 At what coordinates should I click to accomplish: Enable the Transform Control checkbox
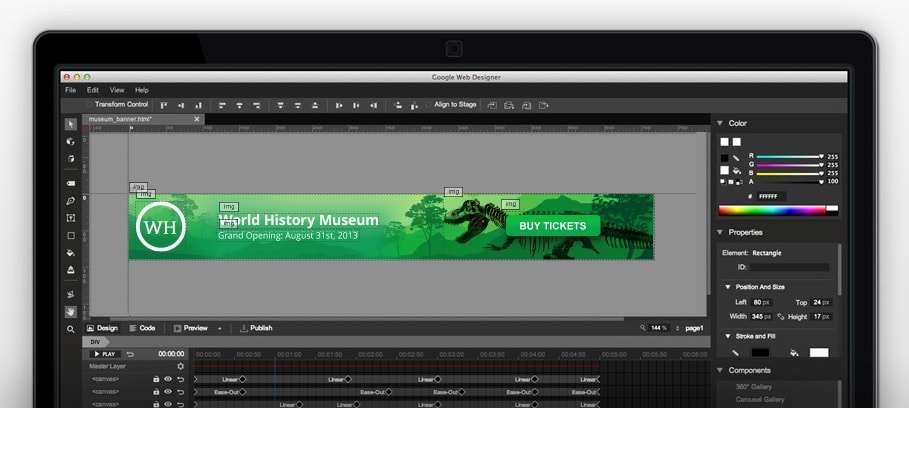(x=89, y=104)
